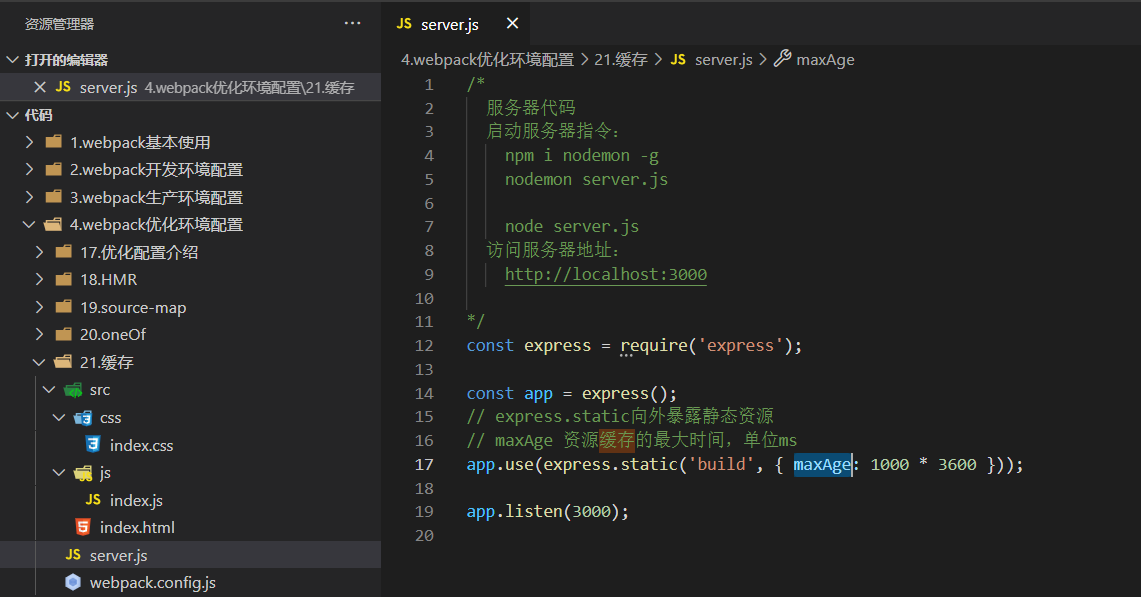Click the 3.webpack生产环境配置 folder icon
The width and height of the screenshot is (1141, 597).
click(54, 197)
